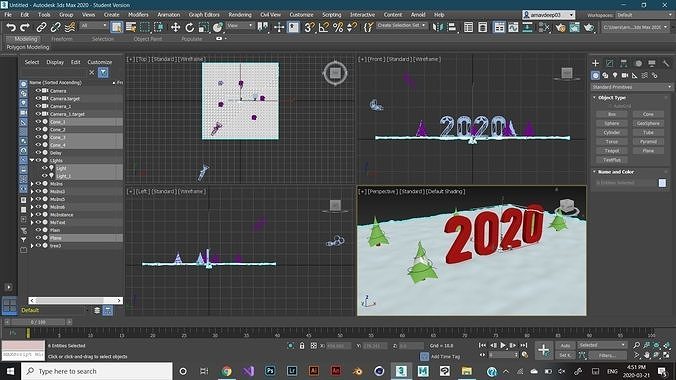676x380 pixels.
Task: Click the Teapot primitive button
Action: pyautogui.click(x=612, y=151)
